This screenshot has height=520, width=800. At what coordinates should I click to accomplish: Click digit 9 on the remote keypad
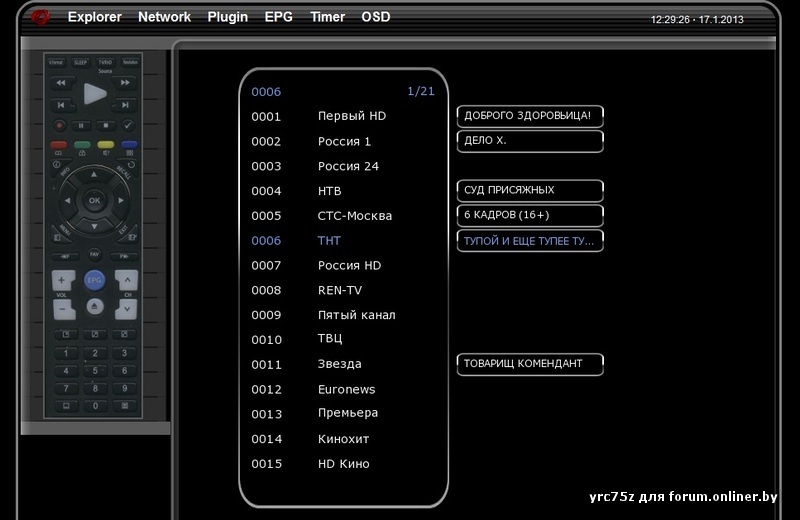click(x=124, y=388)
